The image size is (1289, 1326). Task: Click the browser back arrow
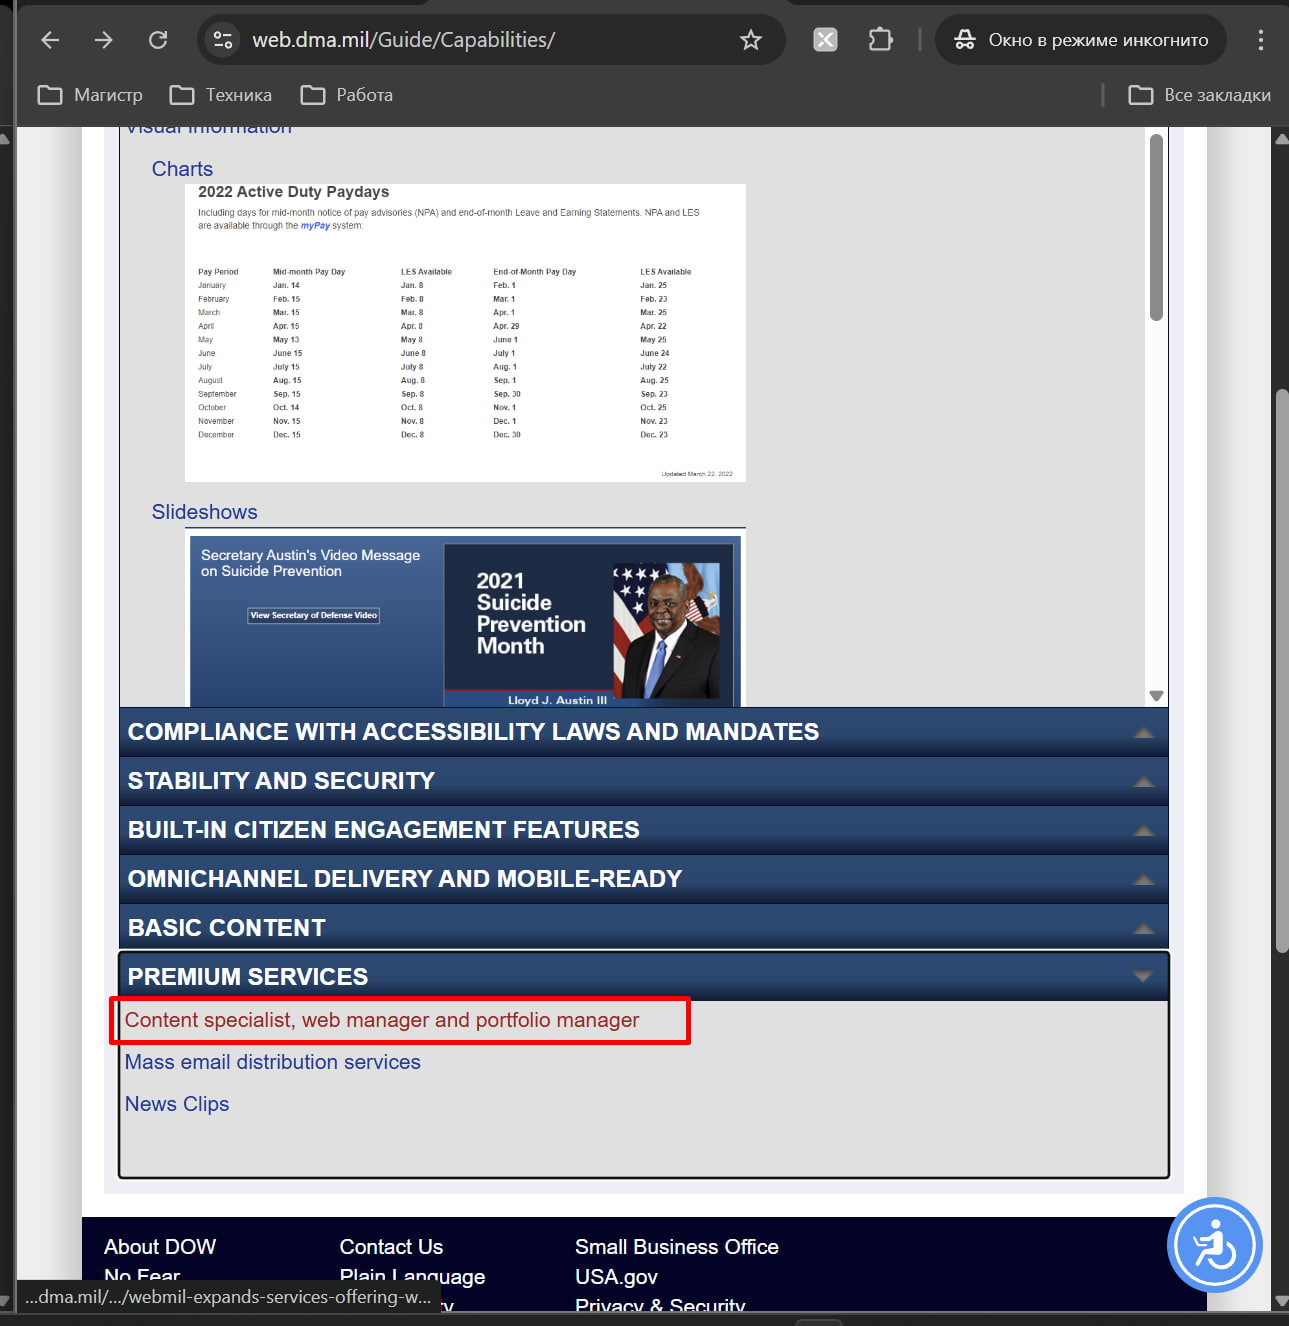coord(50,40)
